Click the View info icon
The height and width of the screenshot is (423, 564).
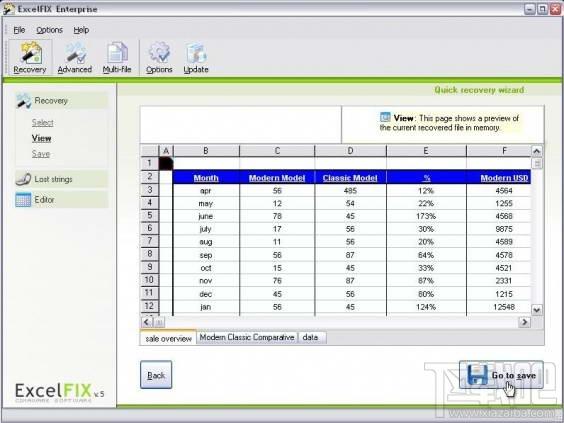click(385, 117)
